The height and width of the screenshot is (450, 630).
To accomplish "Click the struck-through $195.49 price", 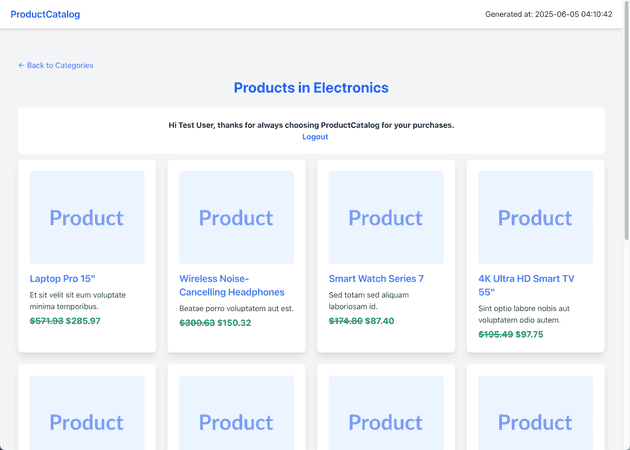I will 495,335.
